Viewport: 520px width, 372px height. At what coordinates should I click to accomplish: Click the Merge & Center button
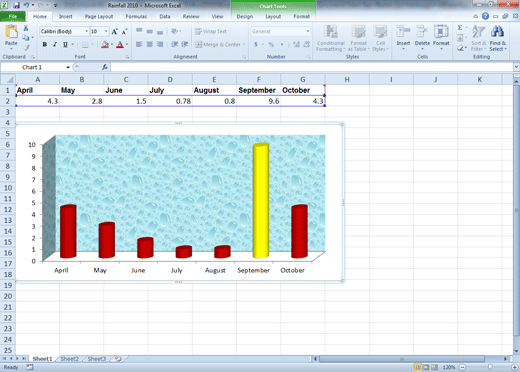[220, 44]
